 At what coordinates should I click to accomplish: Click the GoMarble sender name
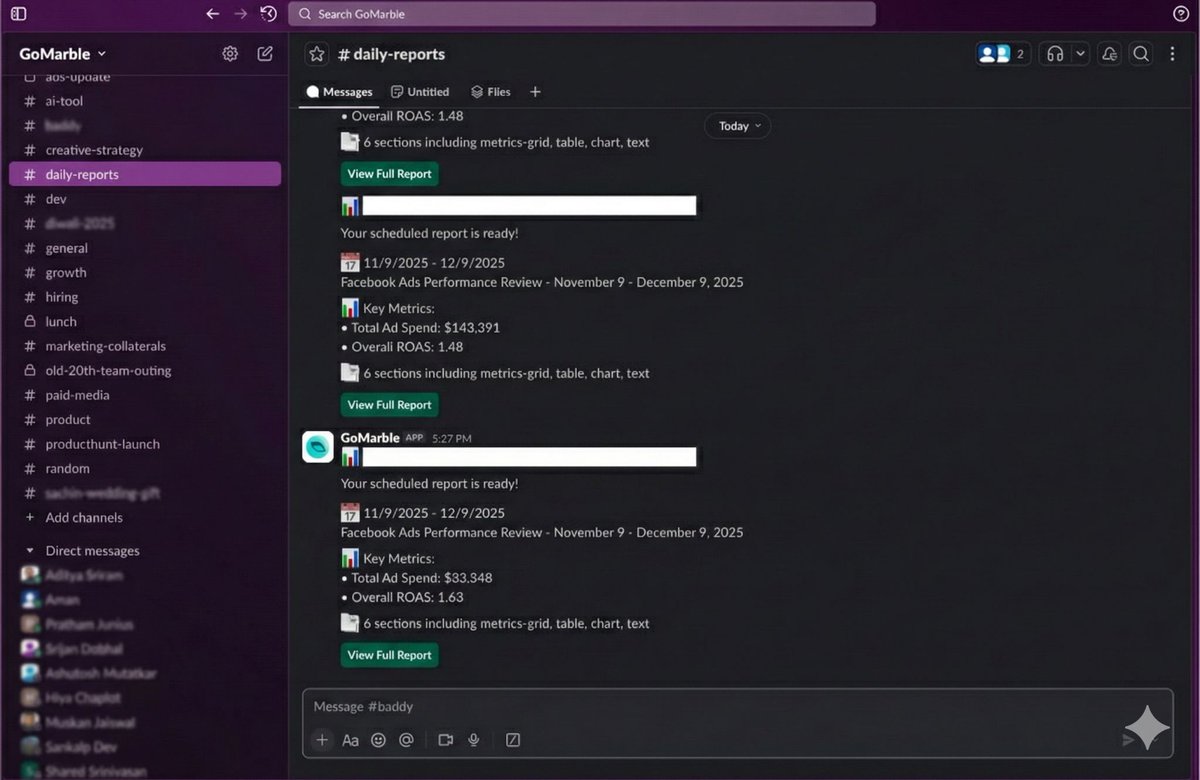[370, 437]
